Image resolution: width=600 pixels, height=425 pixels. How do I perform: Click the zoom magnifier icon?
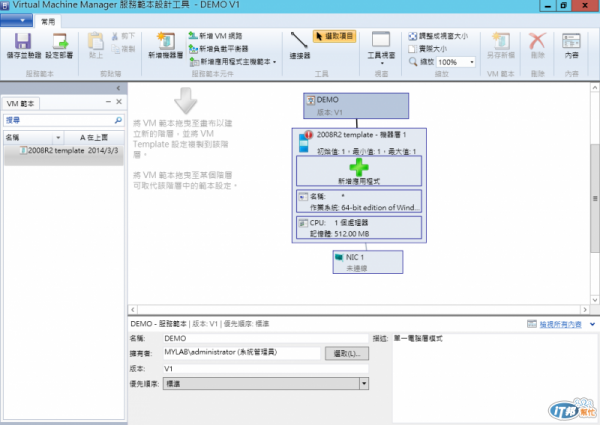point(413,62)
